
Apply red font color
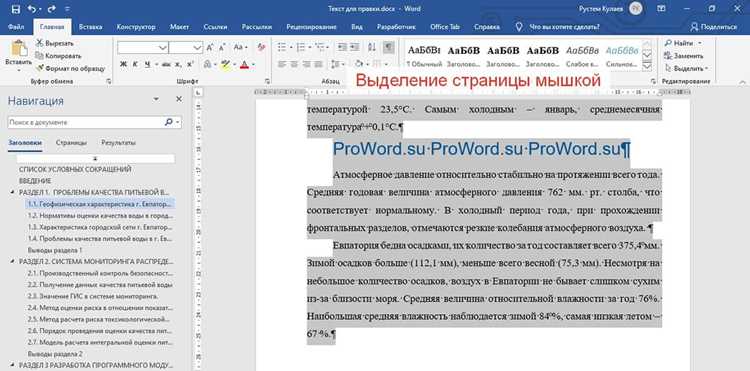(x=244, y=65)
